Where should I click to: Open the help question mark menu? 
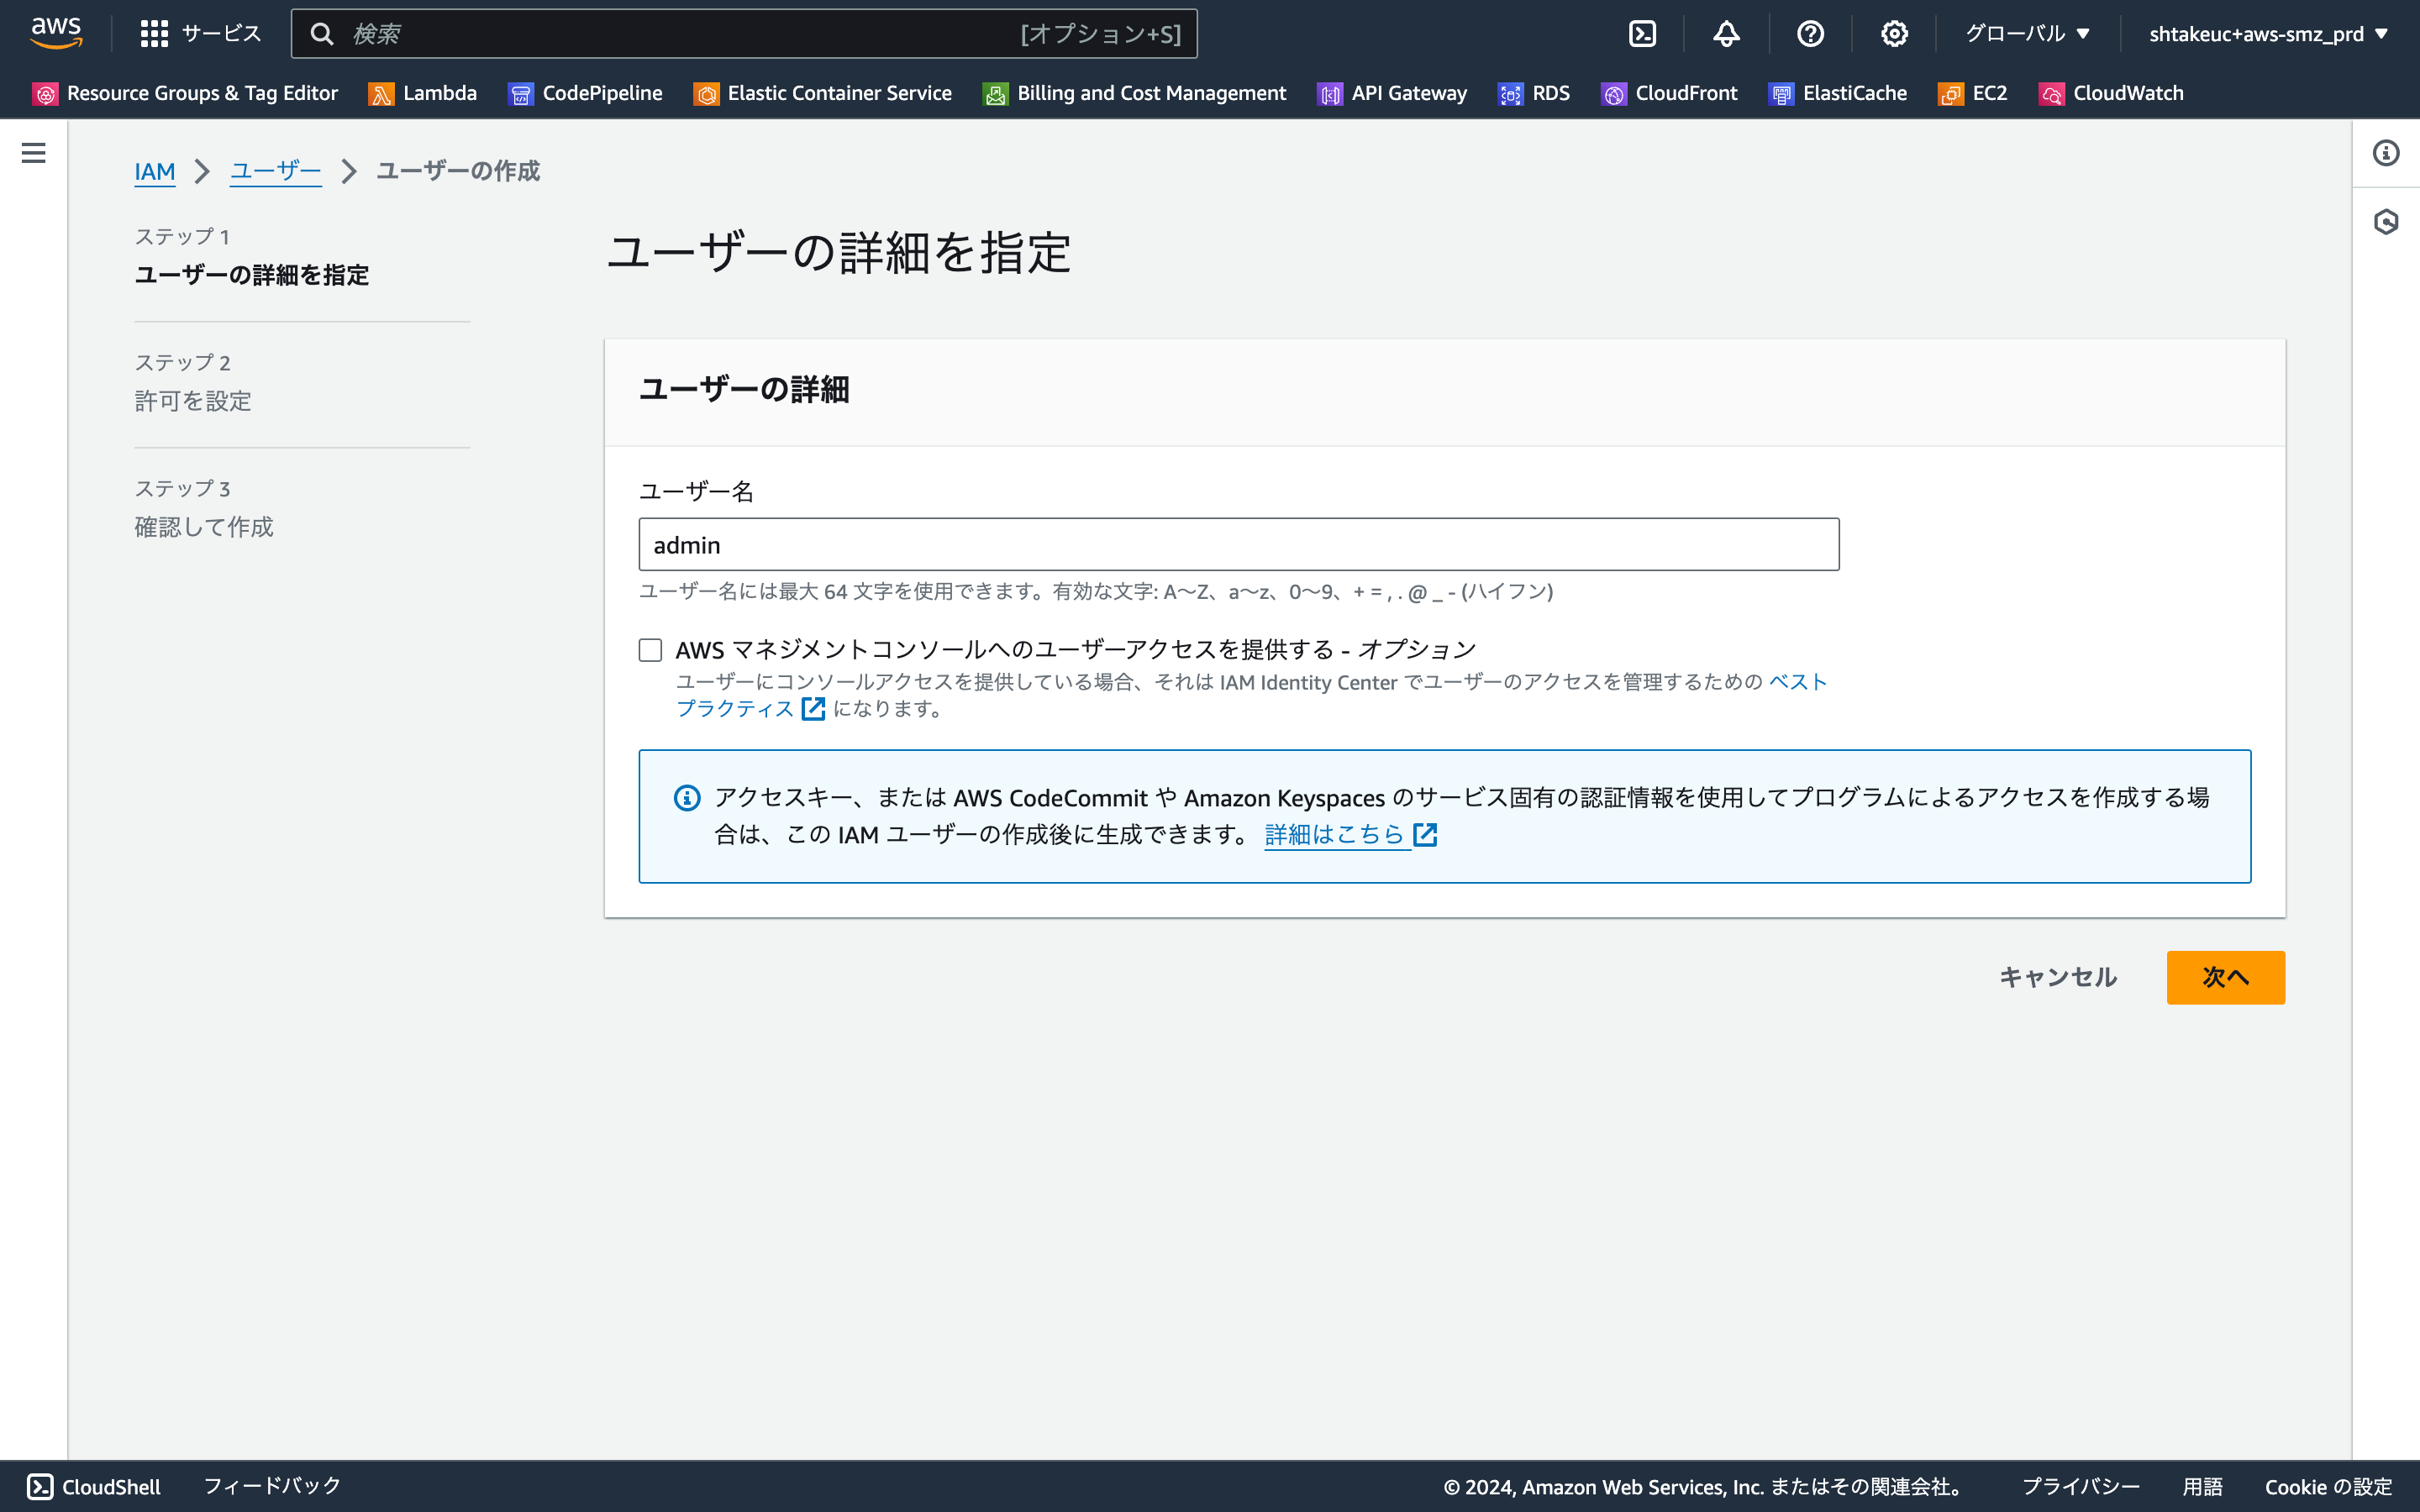tap(1810, 34)
